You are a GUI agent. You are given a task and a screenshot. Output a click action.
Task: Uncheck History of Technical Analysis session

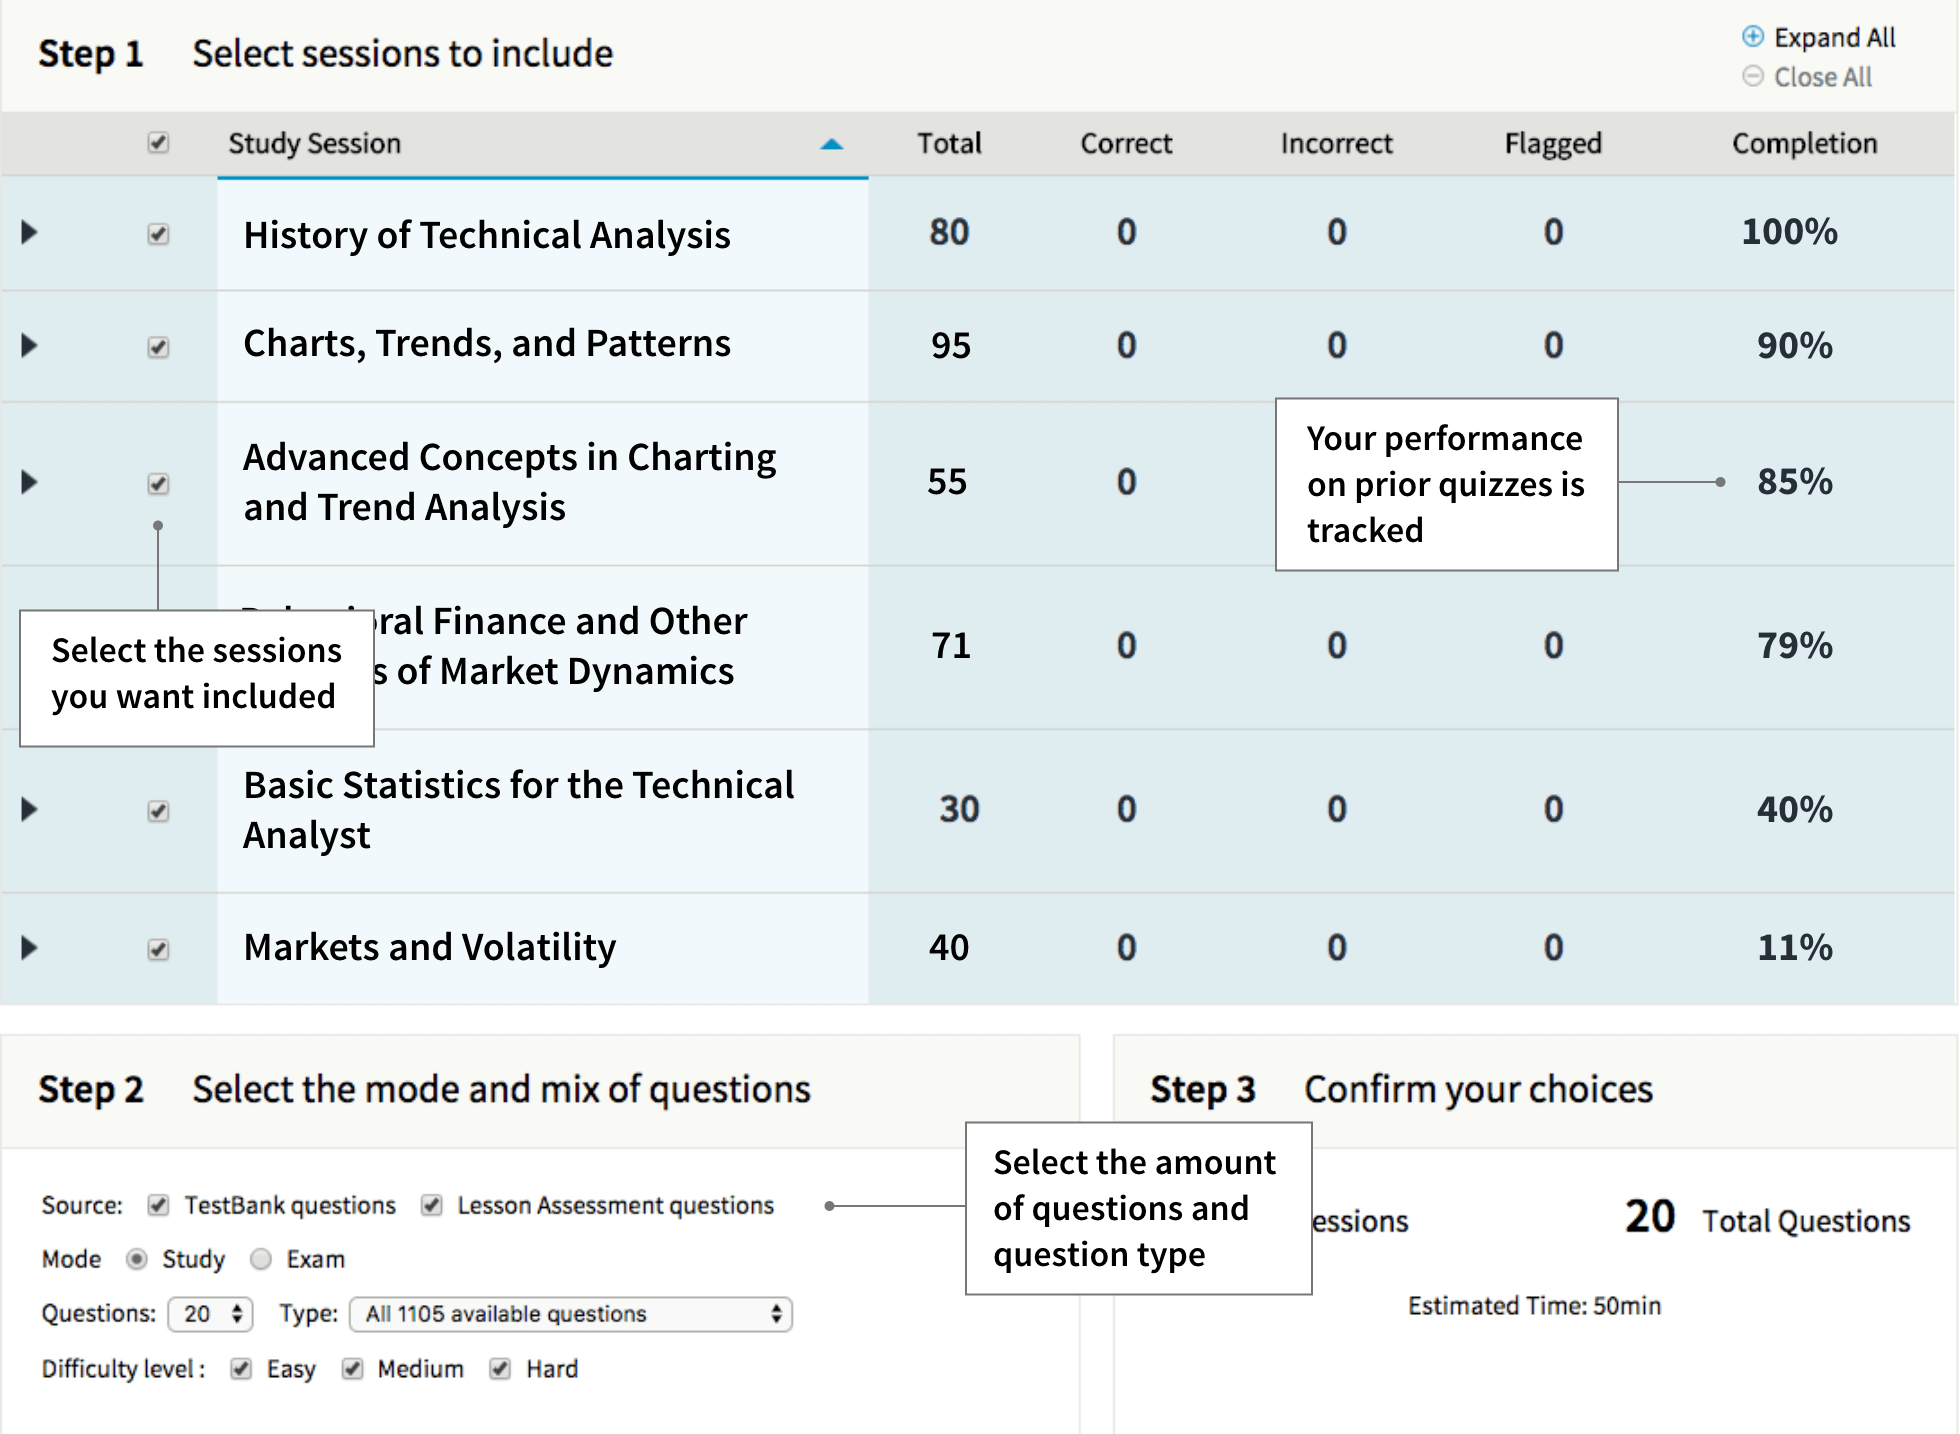point(158,234)
